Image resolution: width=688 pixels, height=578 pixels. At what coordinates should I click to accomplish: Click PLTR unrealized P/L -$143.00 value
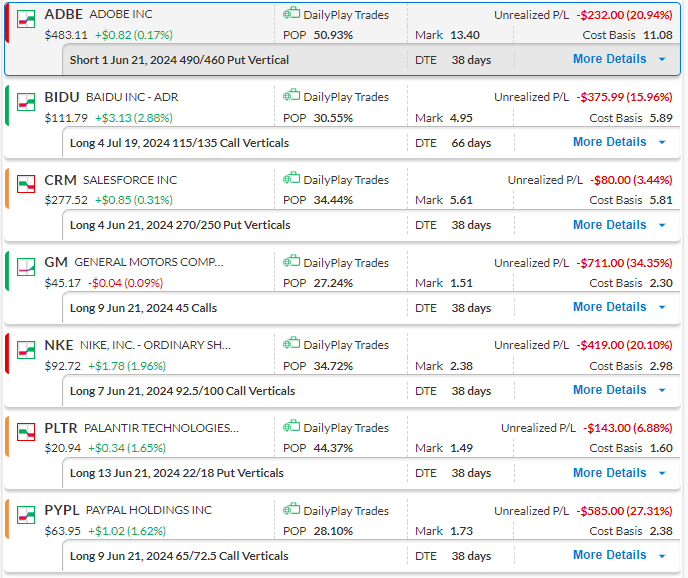tap(628, 428)
